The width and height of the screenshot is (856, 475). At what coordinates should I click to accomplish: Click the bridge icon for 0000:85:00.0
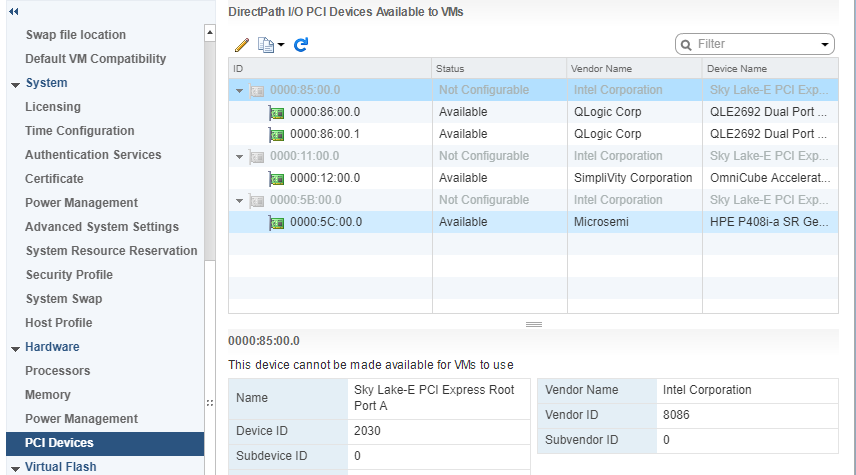[x=257, y=91]
